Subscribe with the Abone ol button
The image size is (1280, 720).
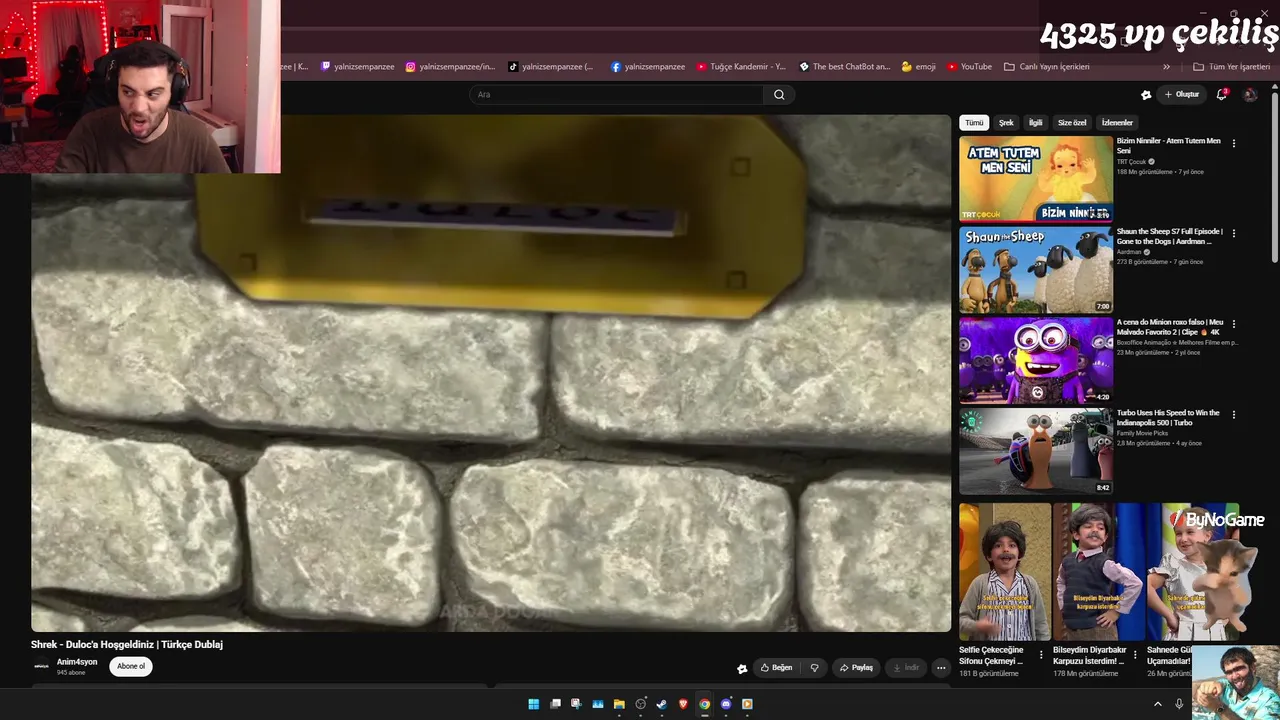(x=131, y=667)
